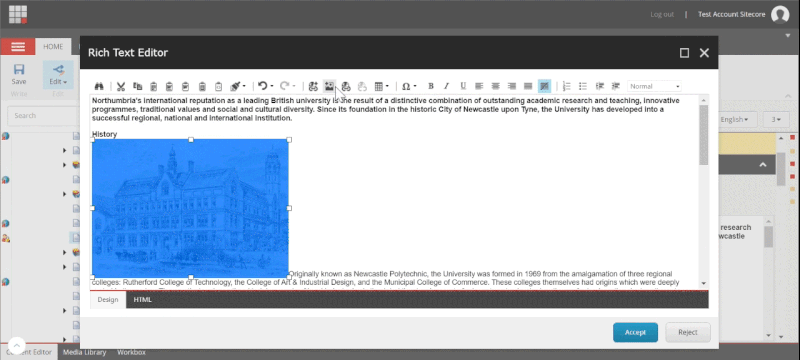Remove link with the greyed unlink icon

pos(362,86)
